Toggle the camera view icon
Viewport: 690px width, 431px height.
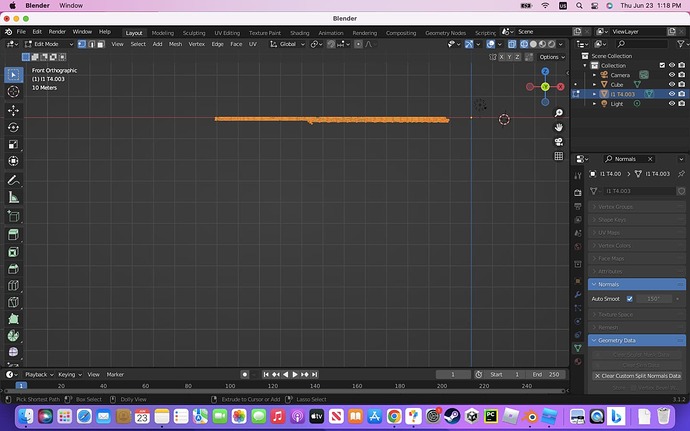point(559,141)
